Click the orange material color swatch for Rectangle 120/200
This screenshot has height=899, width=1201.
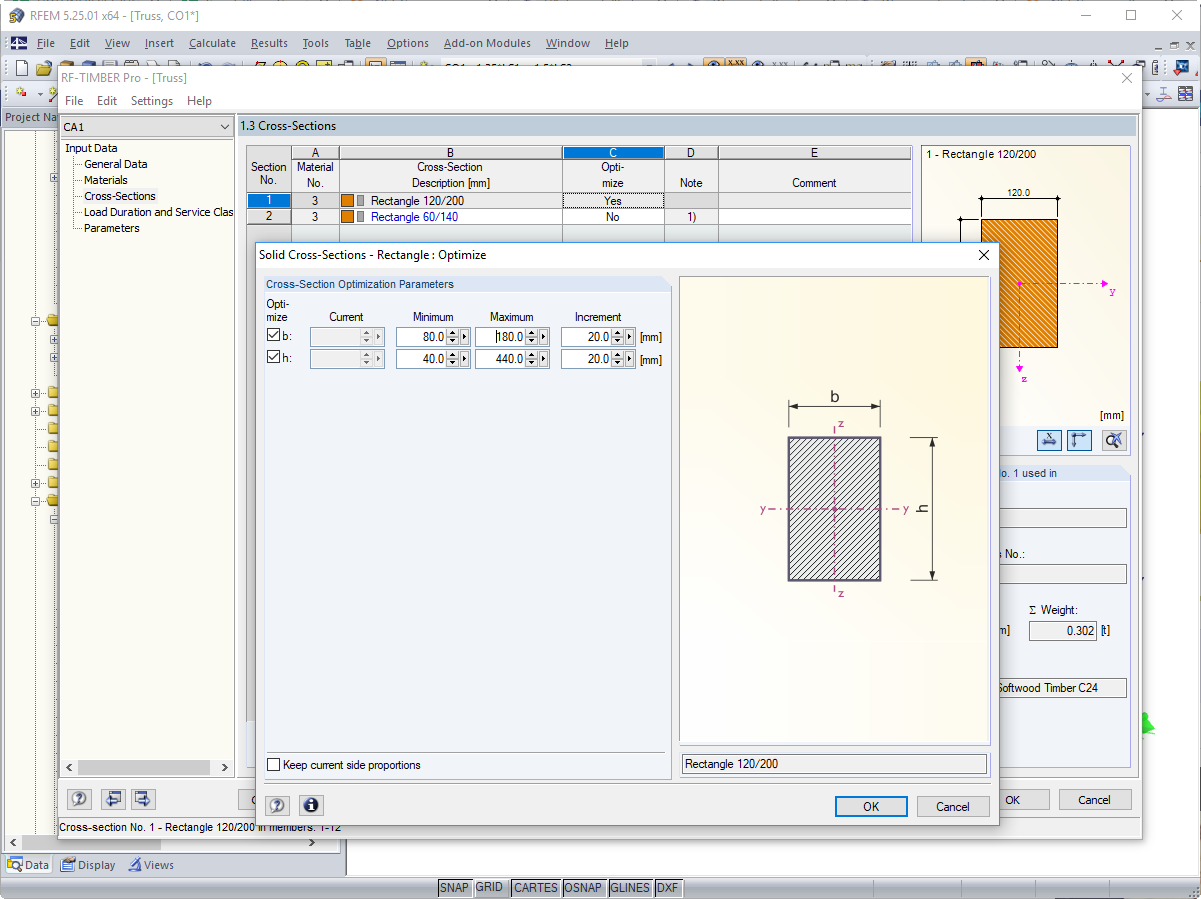[x=350, y=199]
